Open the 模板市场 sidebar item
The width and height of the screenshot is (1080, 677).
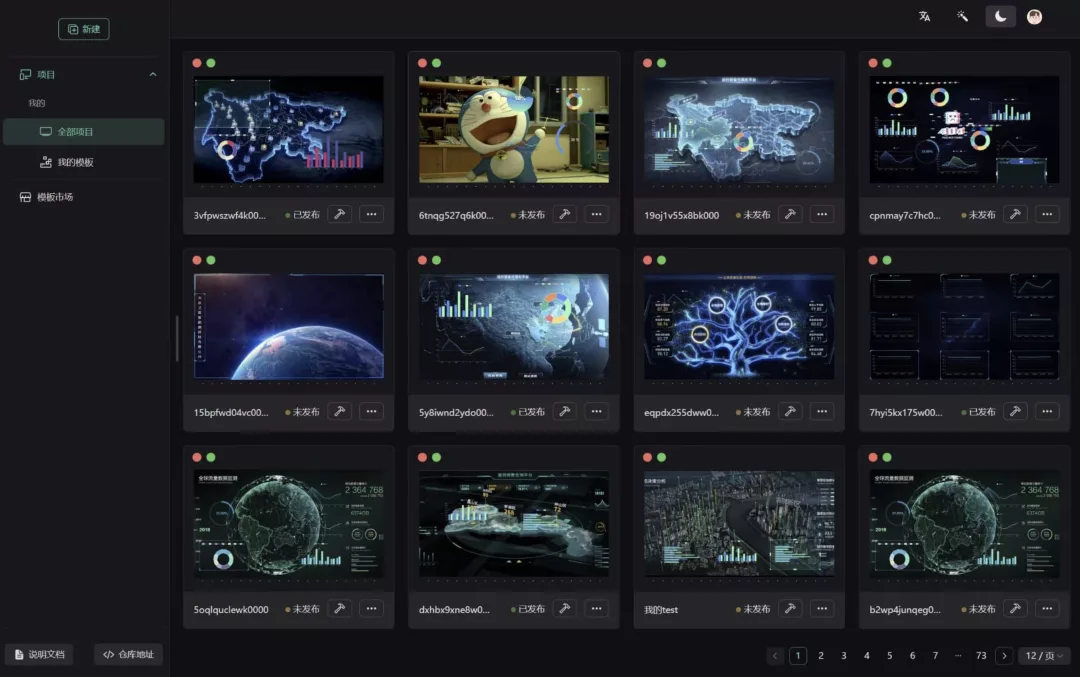[x=54, y=197]
